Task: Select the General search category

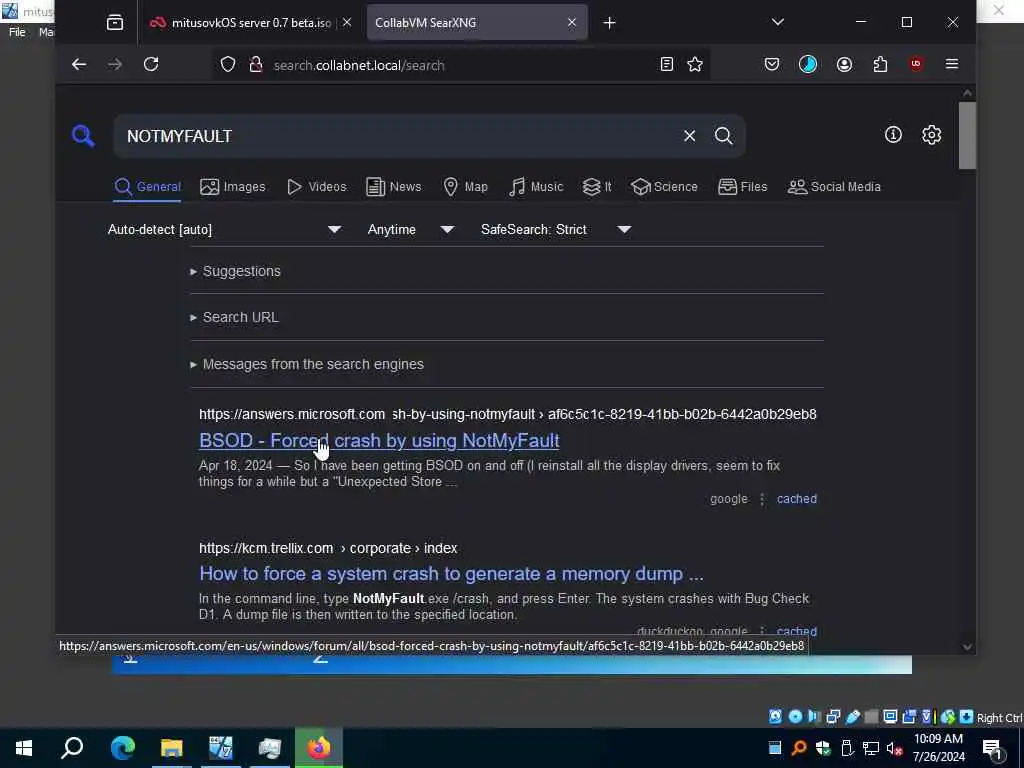Action: 148,187
